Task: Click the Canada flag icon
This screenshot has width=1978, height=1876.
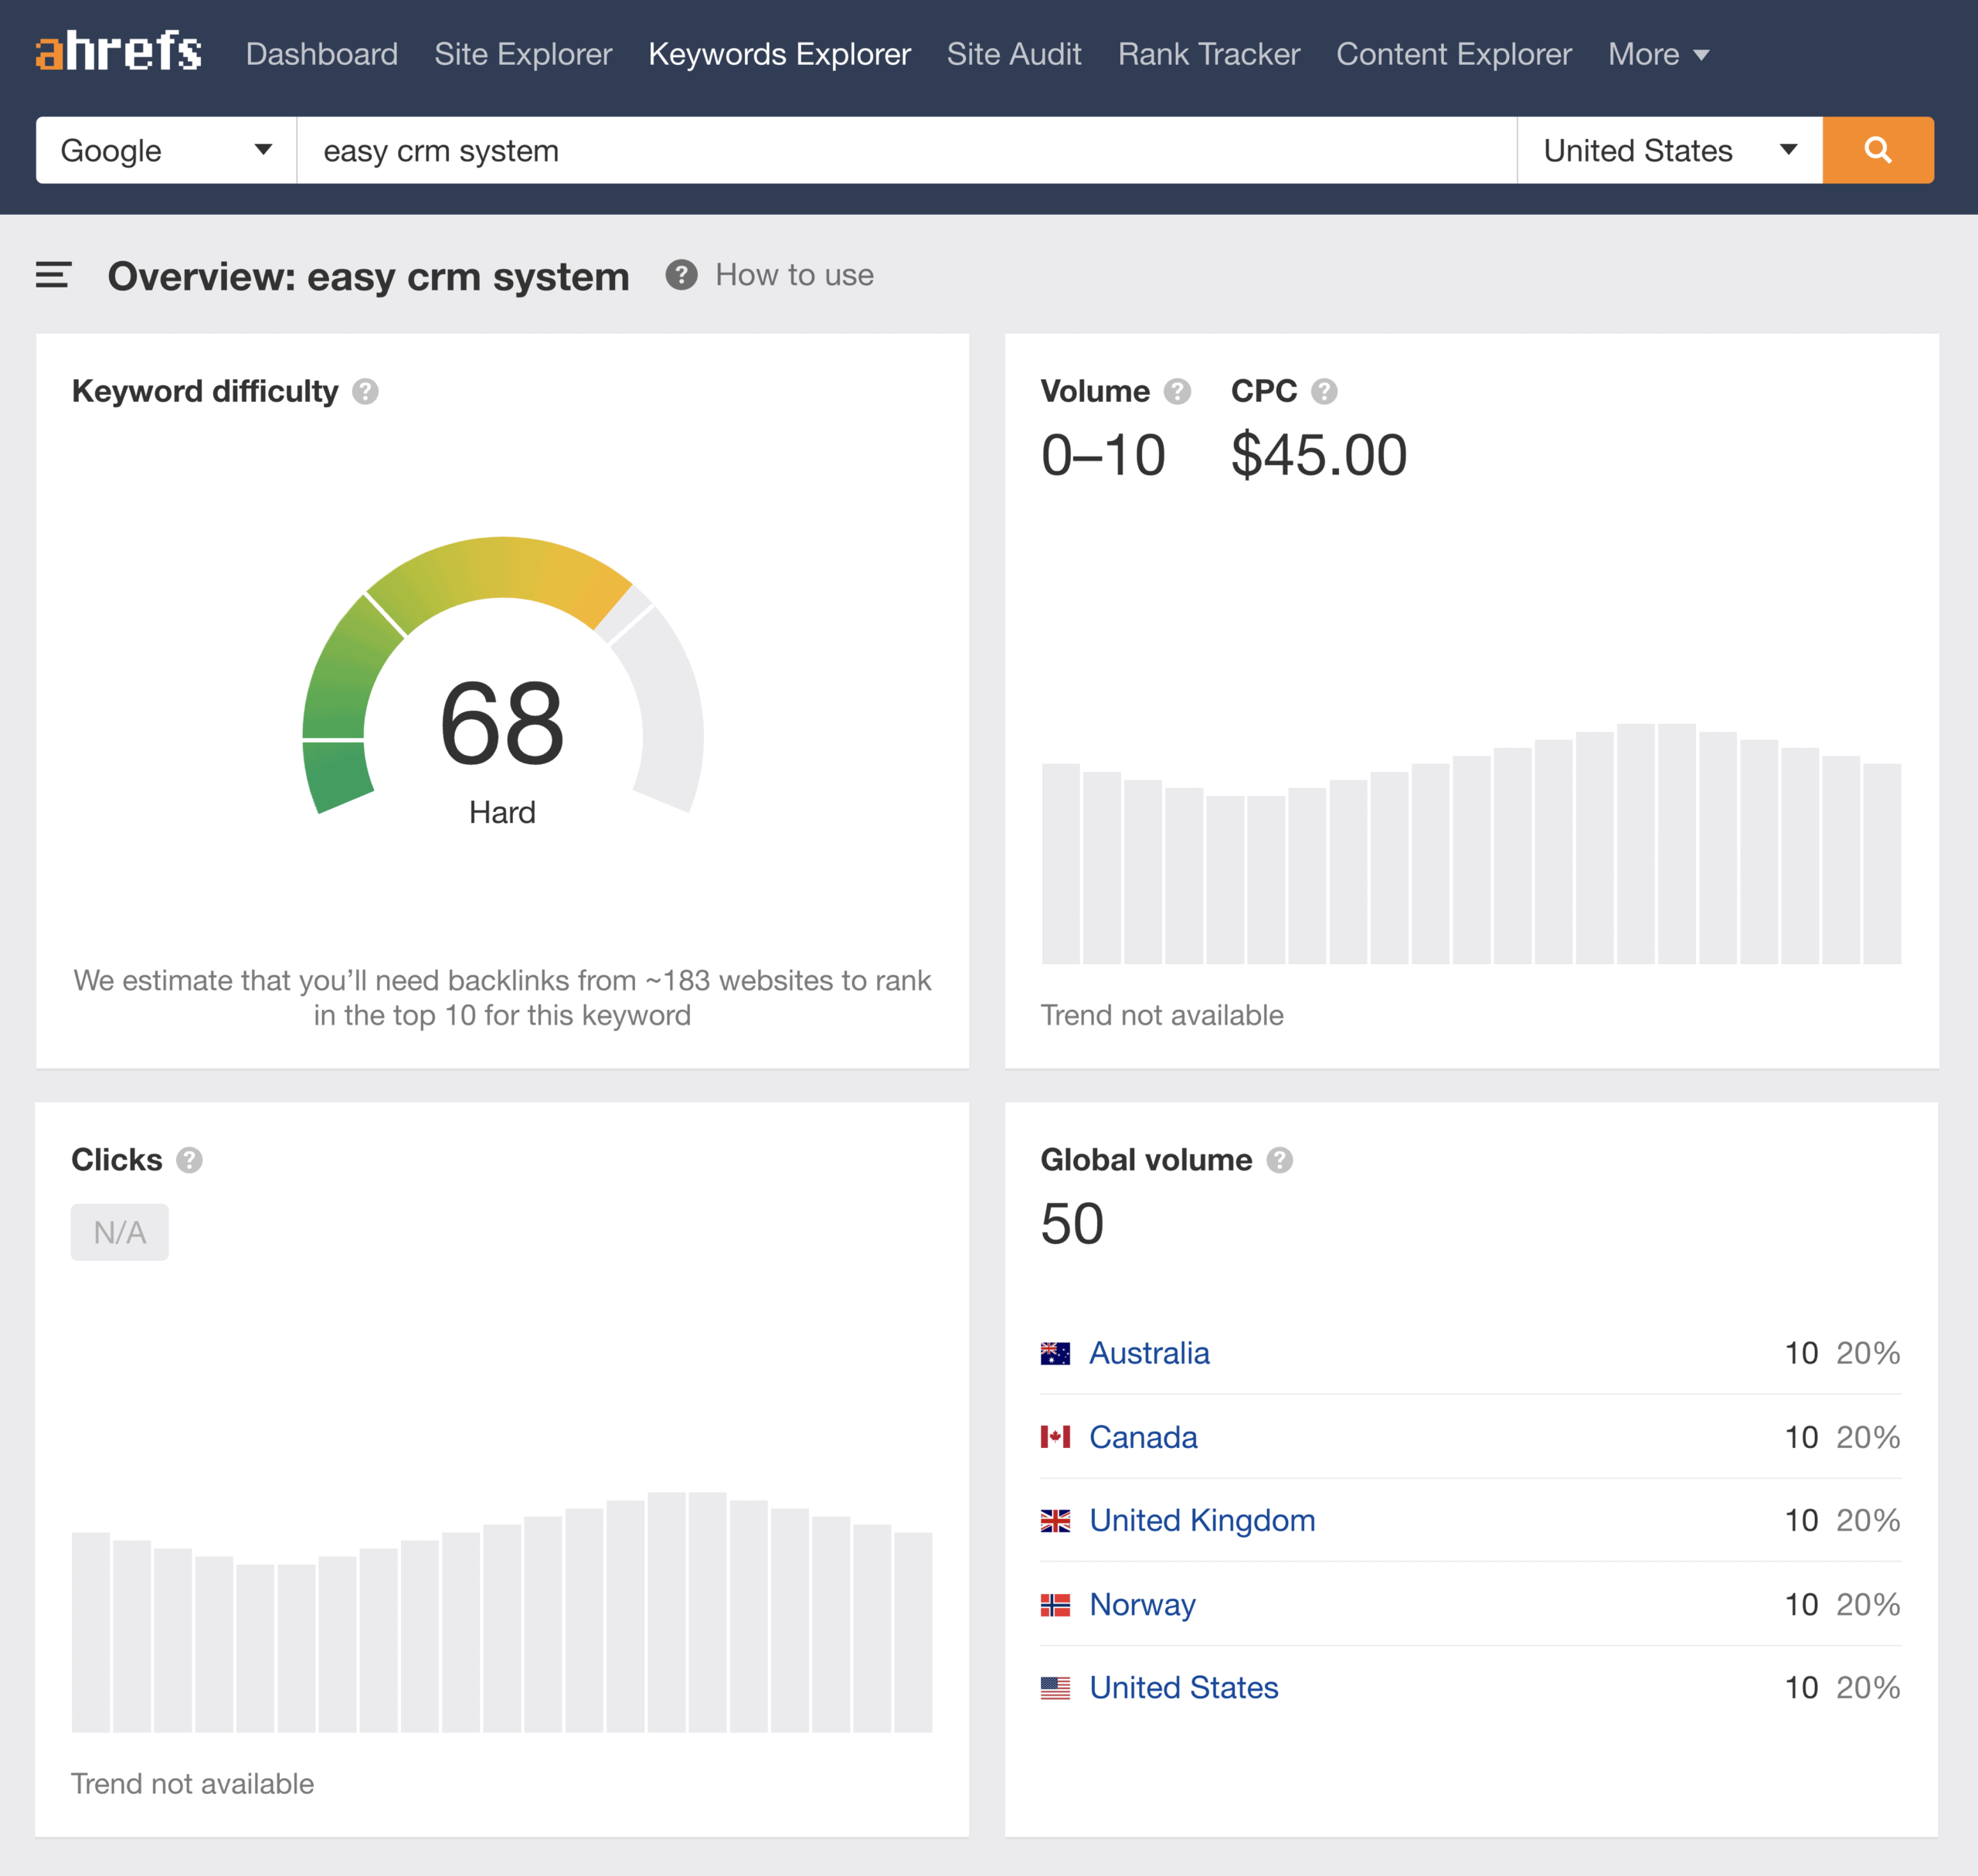Action: (x=1055, y=1437)
